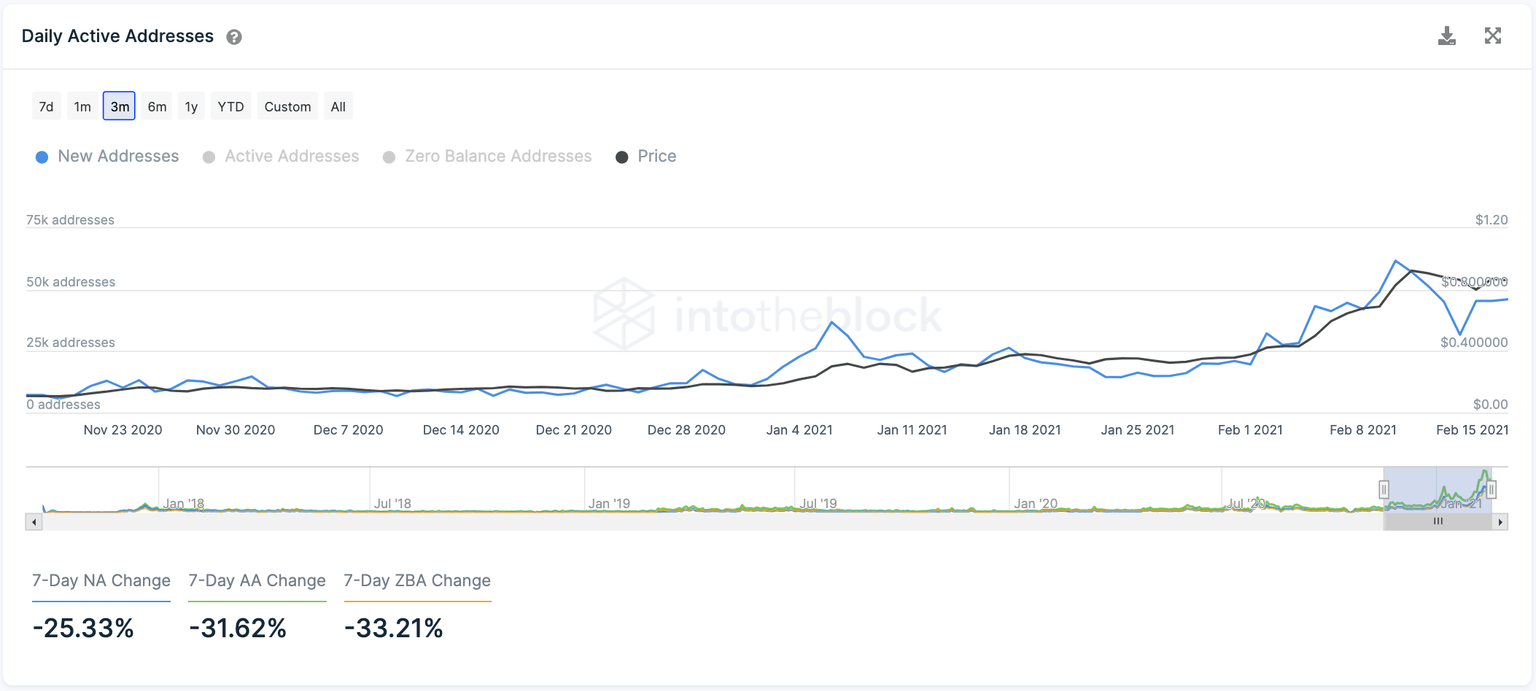Download the chart data
Viewport: 1536px width, 691px height.
click(x=1447, y=35)
